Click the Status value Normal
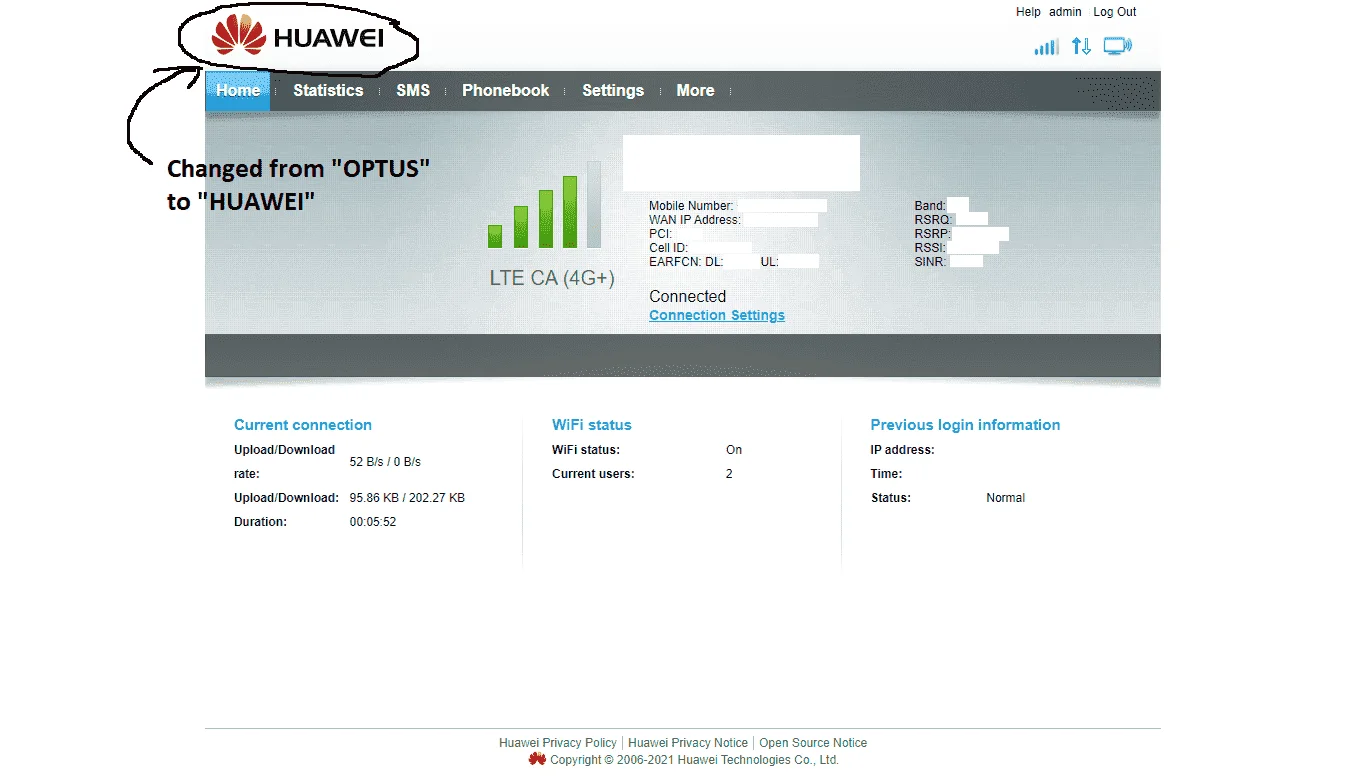The image size is (1366, 778). (x=1005, y=498)
